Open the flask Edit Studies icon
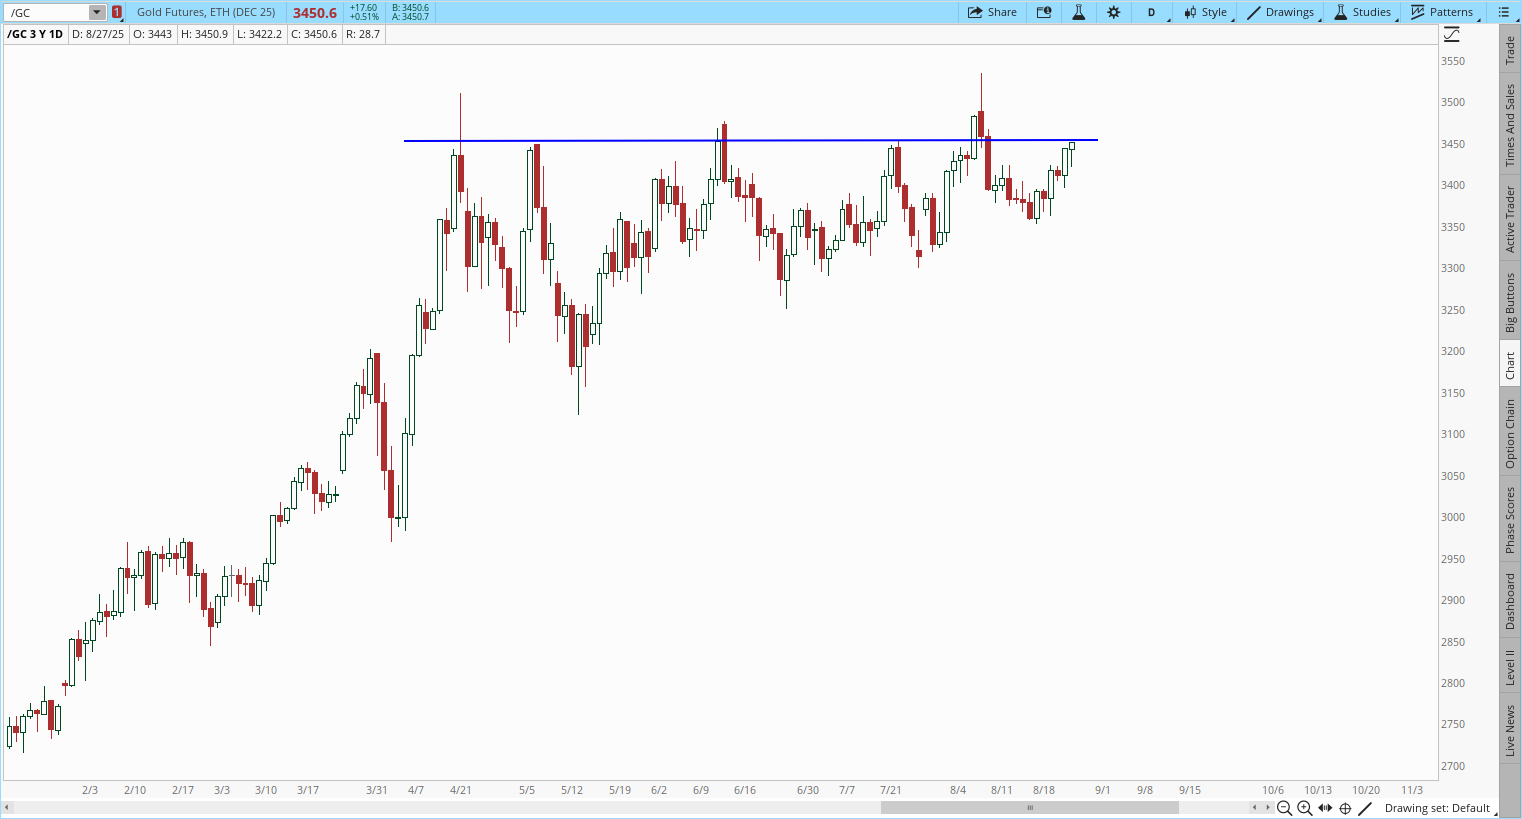The image size is (1522, 819). (1078, 12)
